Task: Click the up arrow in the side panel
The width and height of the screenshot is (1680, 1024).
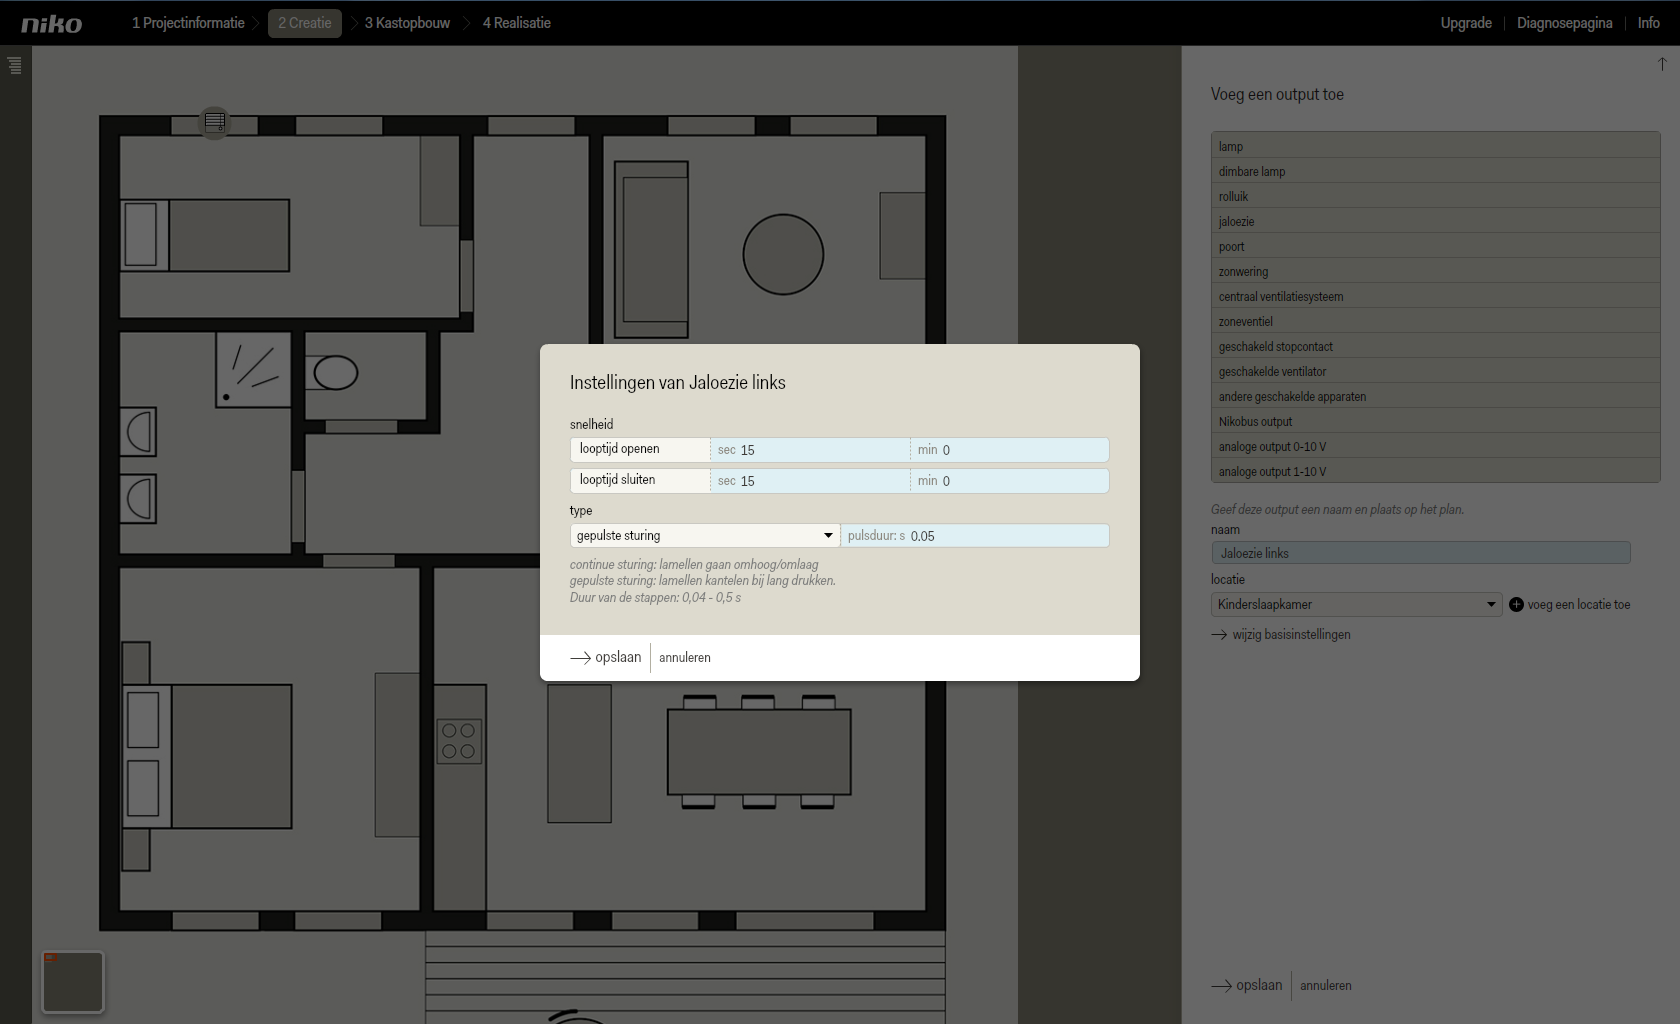Action: pyautogui.click(x=1662, y=64)
